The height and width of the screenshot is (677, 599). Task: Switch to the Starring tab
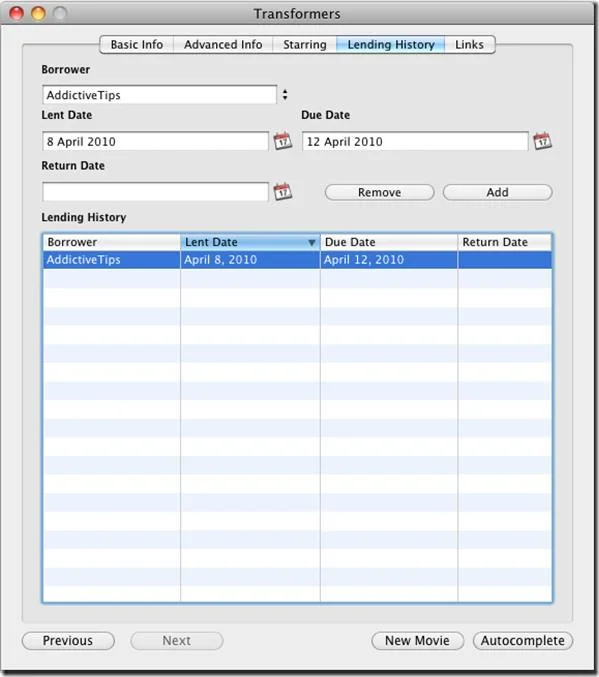click(x=304, y=44)
